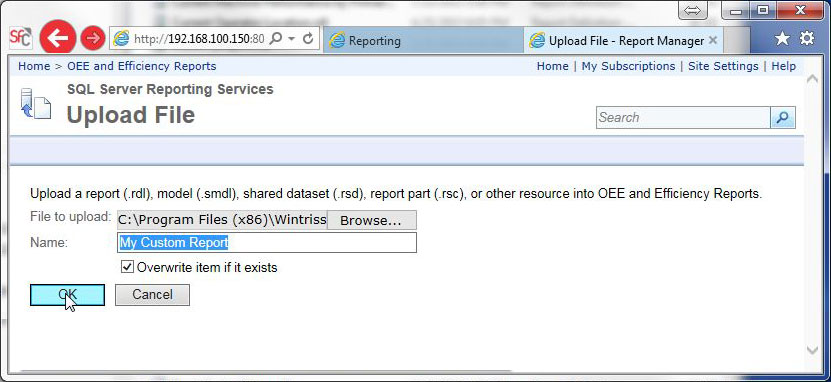Image resolution: width=831 pixels, height=382 pixels.
Task: Click the Upload File page icon
Action: click(x=36, y=103)
